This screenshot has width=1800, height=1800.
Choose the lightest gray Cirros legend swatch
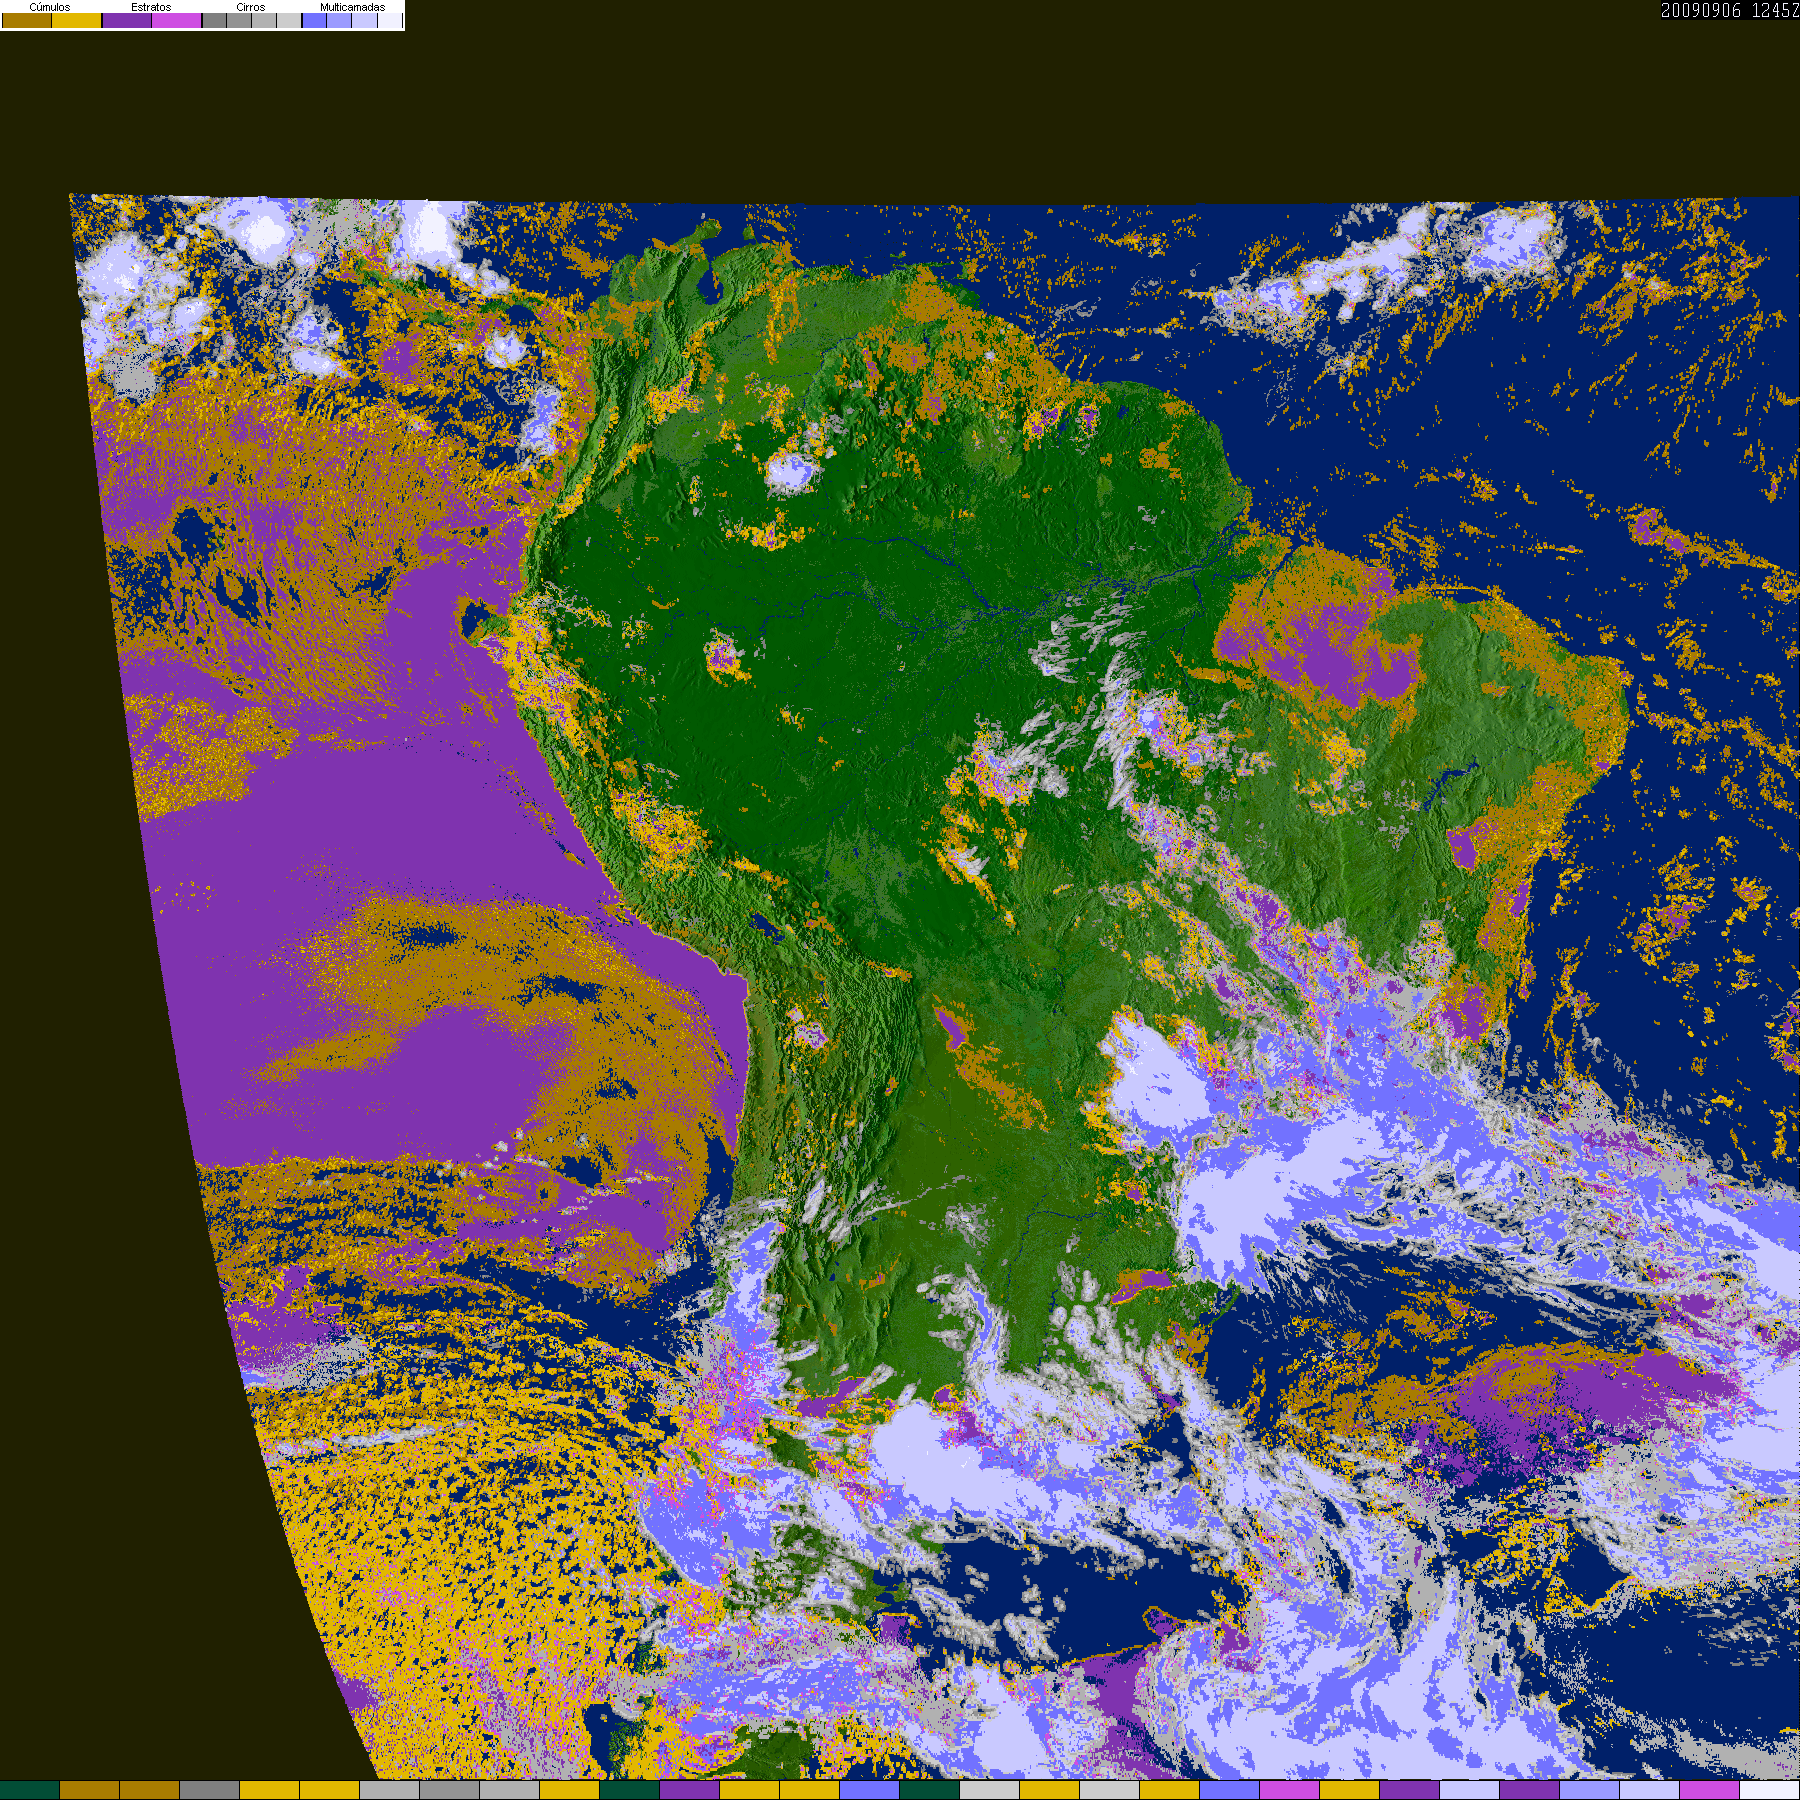point(289,20)
